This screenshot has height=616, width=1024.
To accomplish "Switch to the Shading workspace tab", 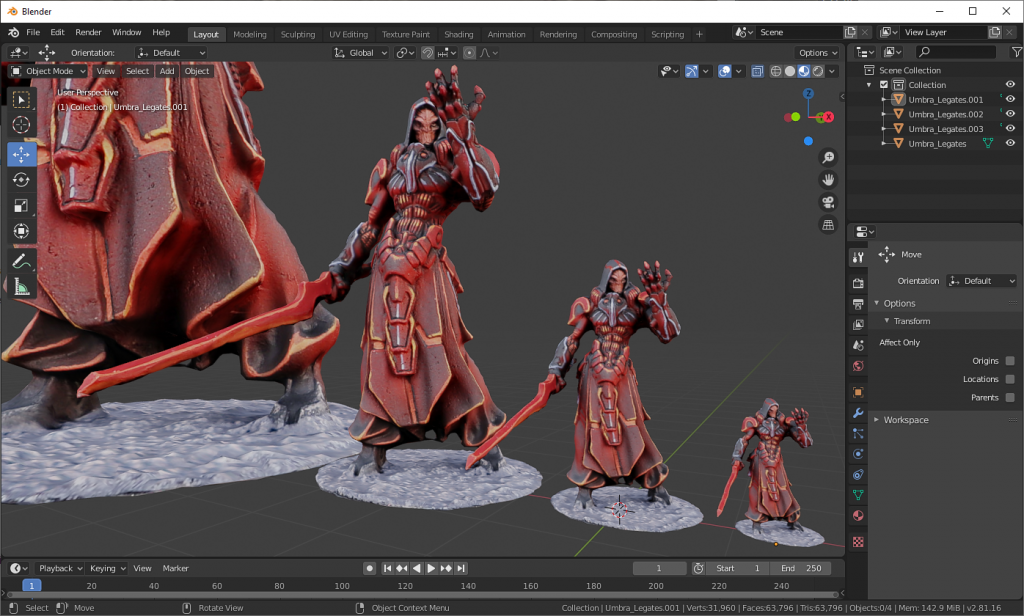I will click(458, 32).
